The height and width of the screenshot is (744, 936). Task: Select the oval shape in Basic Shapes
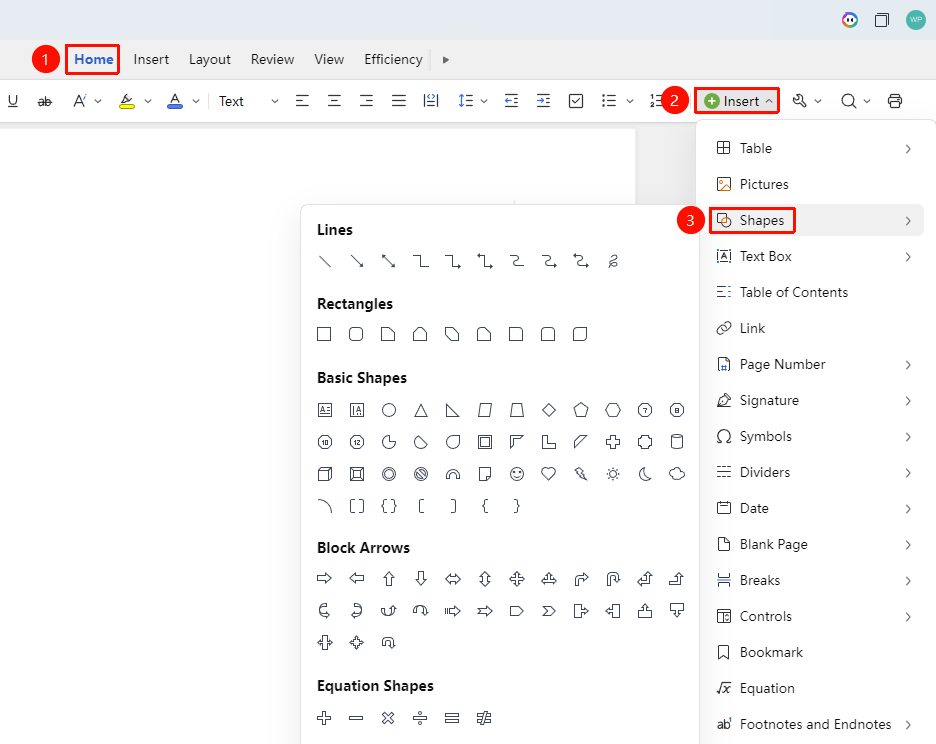click(389, 410)
